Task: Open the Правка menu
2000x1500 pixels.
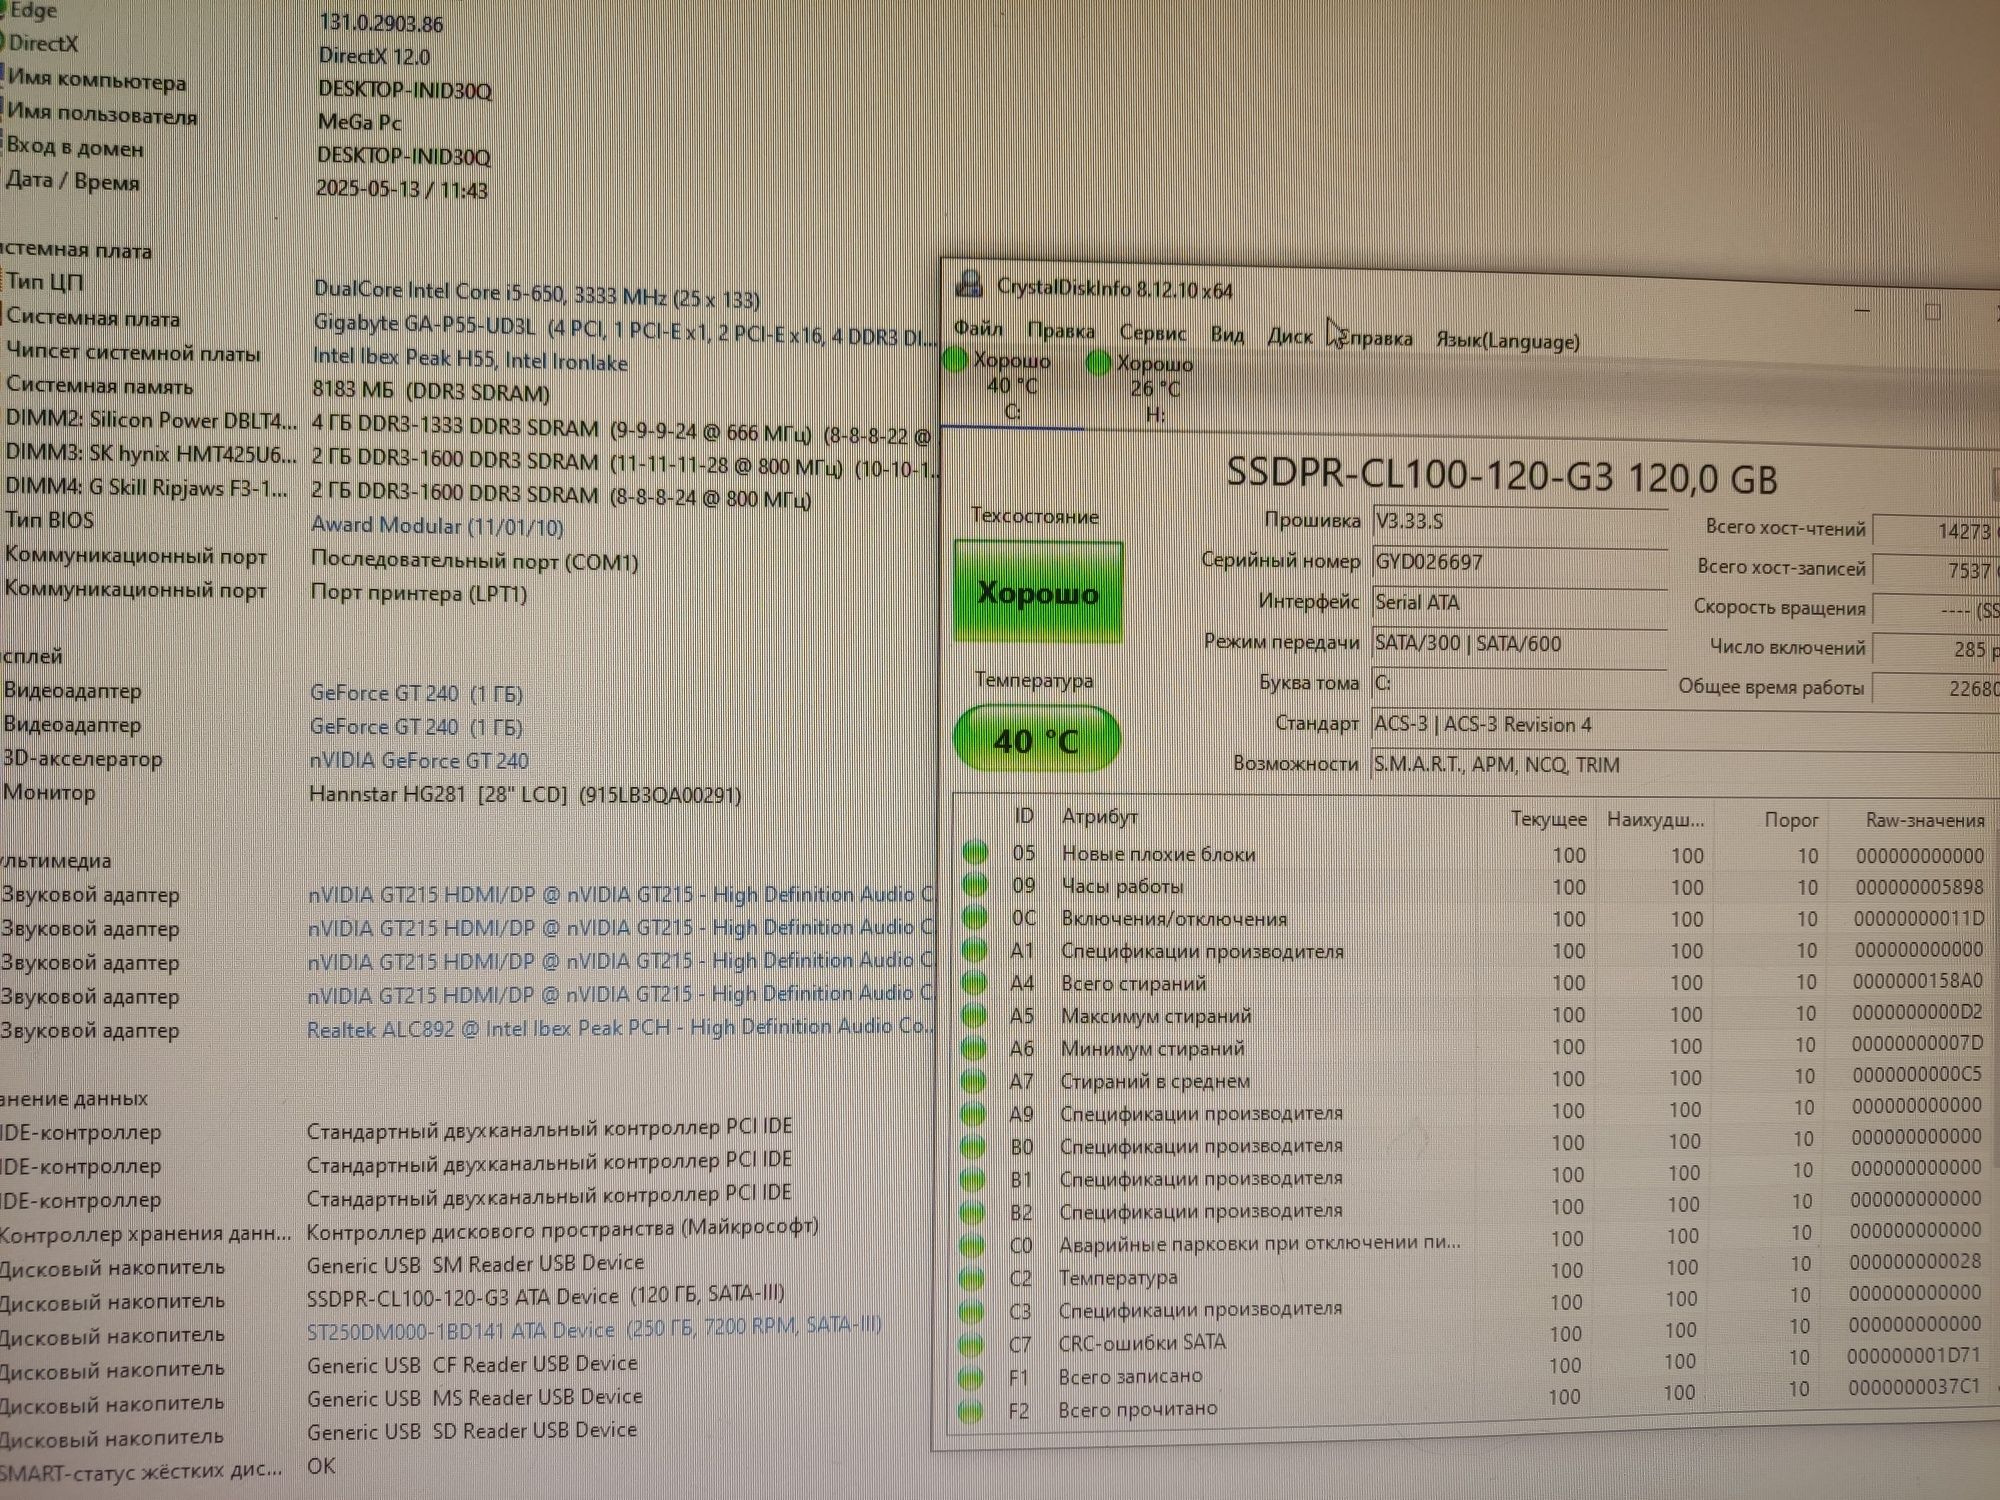Action: [x=1060, y=331]
